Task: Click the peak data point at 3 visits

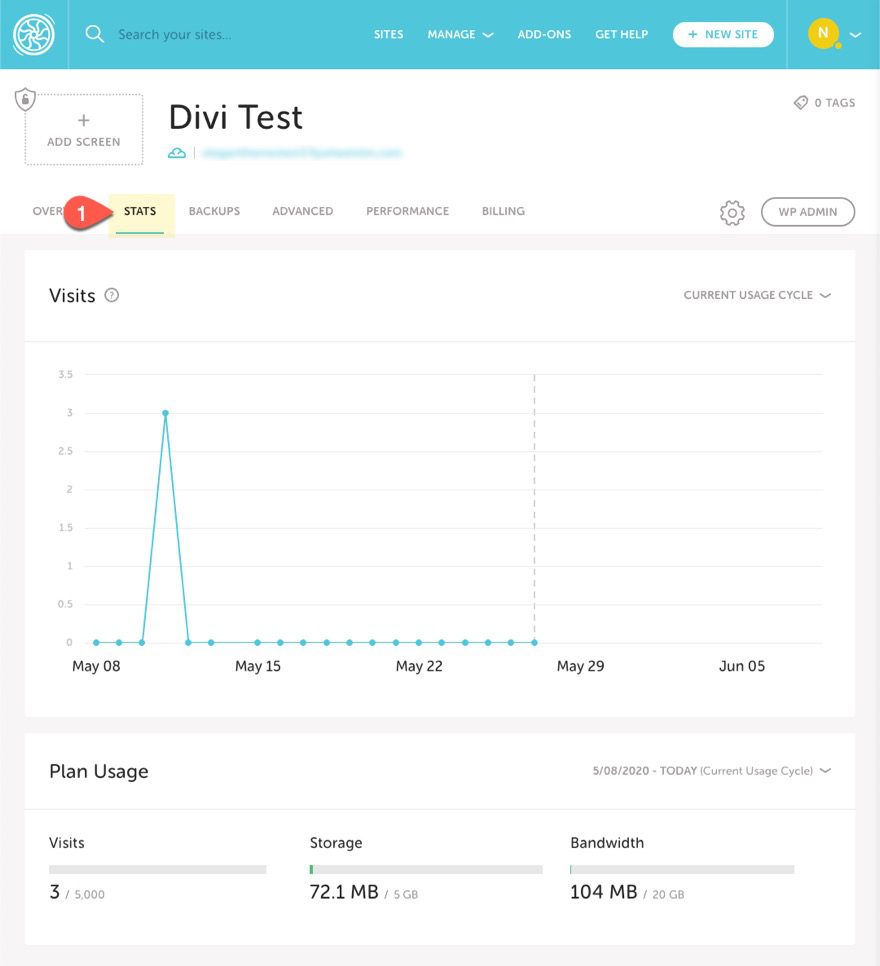Action: (x=165, y=413)
